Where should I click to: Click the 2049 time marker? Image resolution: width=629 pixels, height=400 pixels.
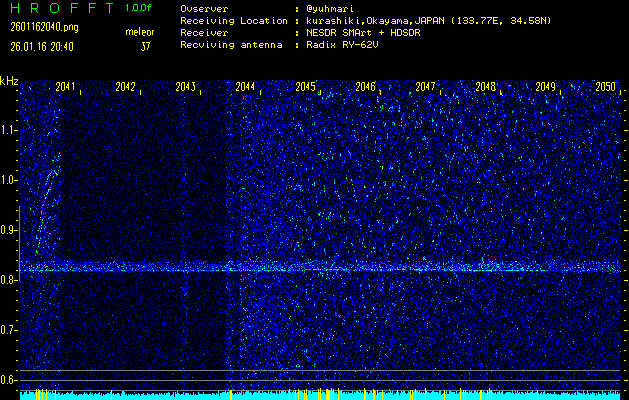(546, 87)
